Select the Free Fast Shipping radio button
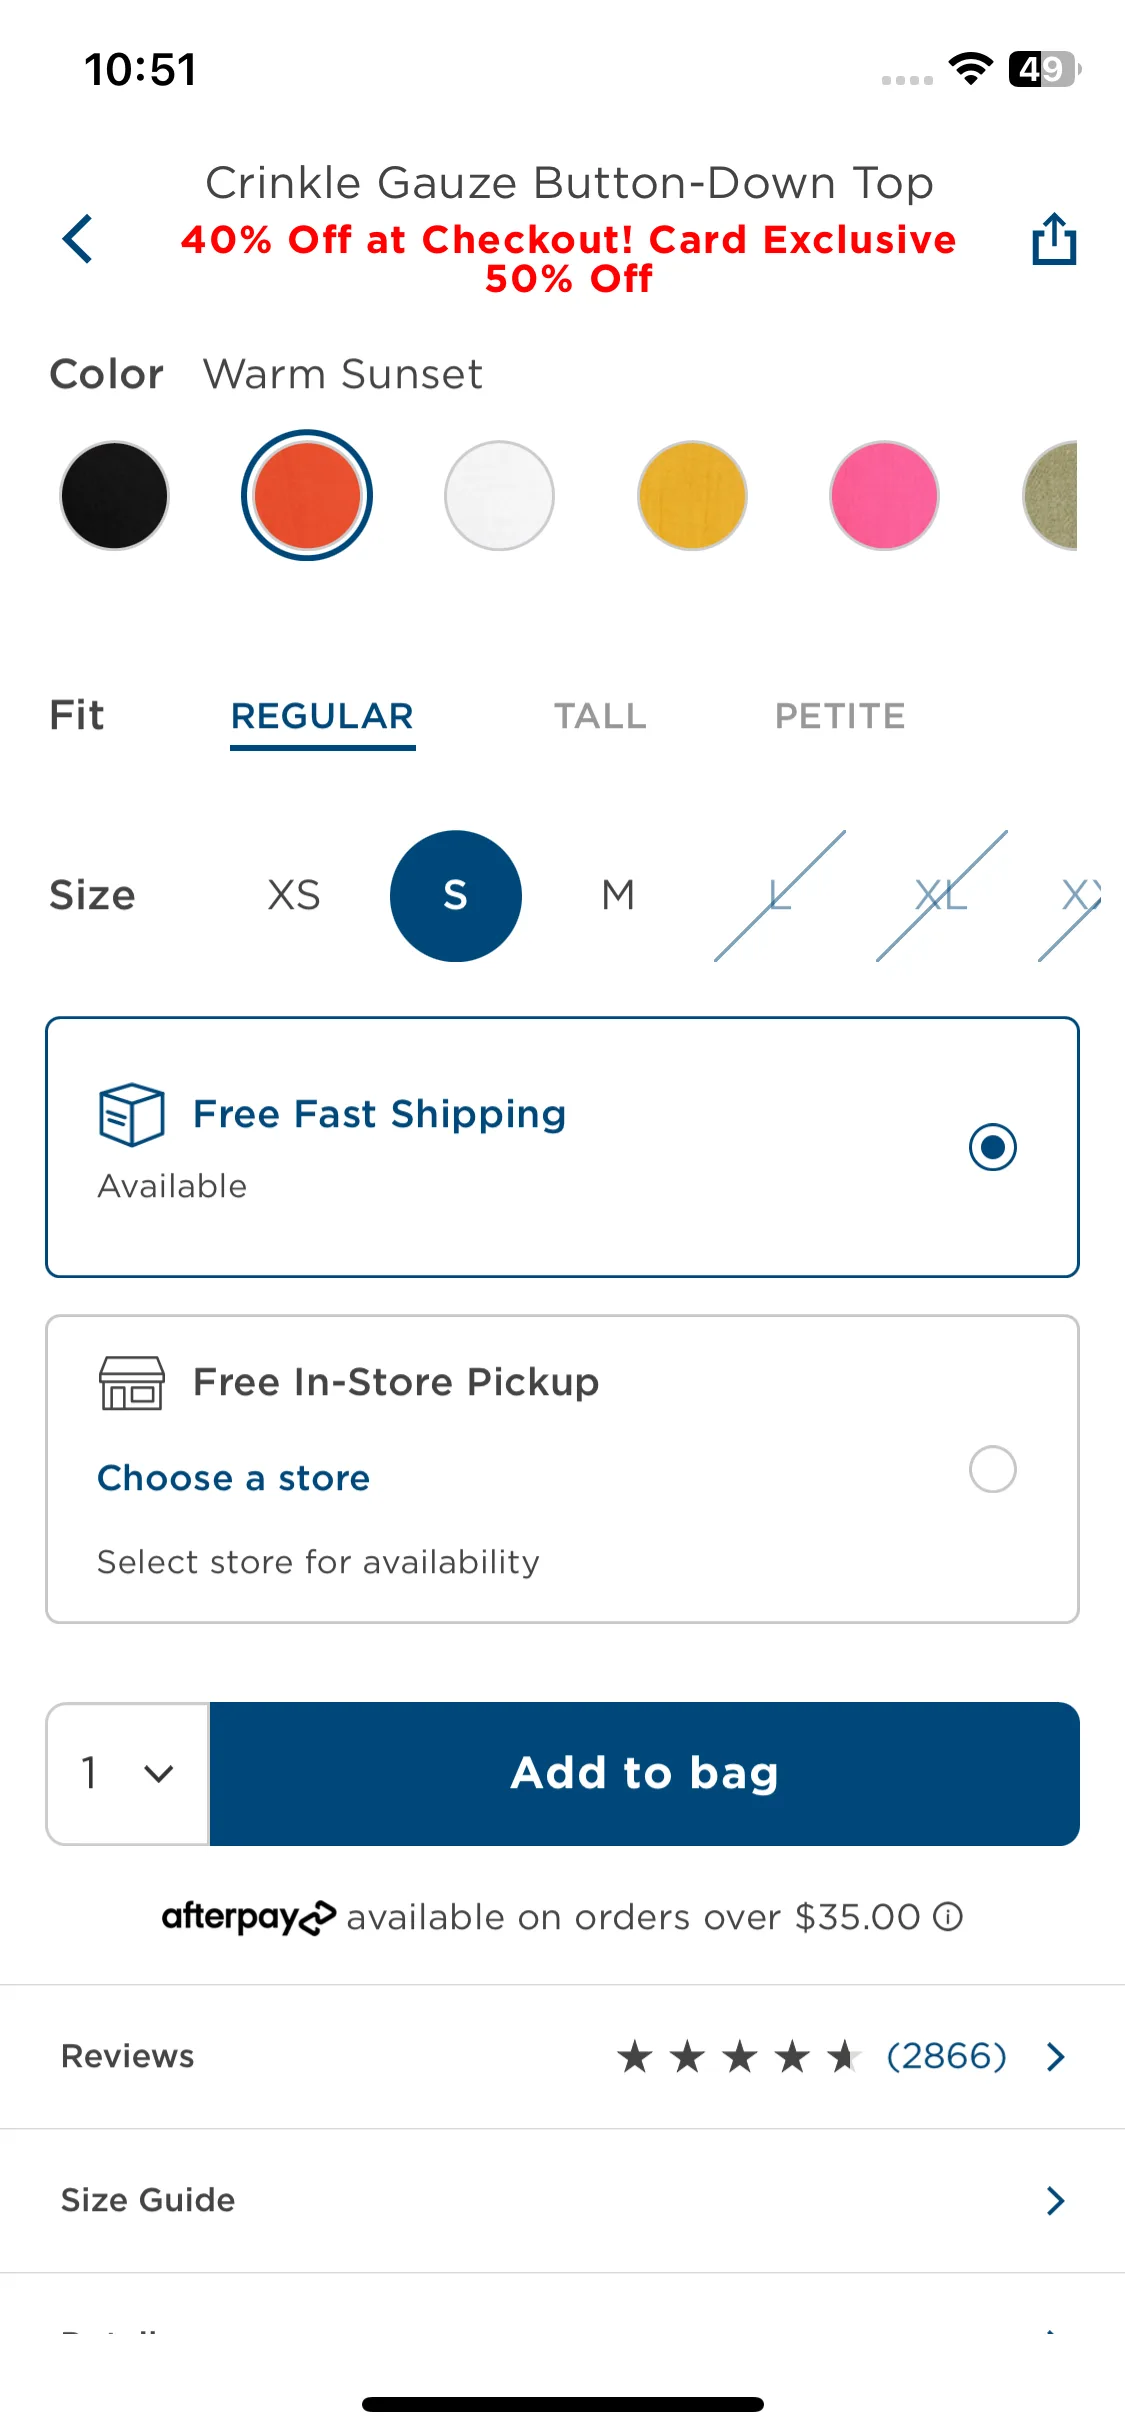 point(993,1146)
